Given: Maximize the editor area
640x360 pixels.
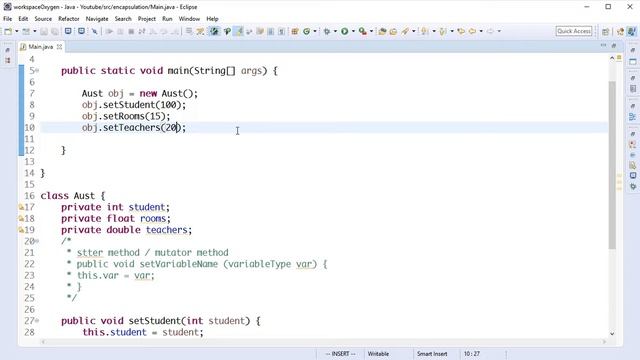Looking at the screenshot, I should click(x=613, y=46).
